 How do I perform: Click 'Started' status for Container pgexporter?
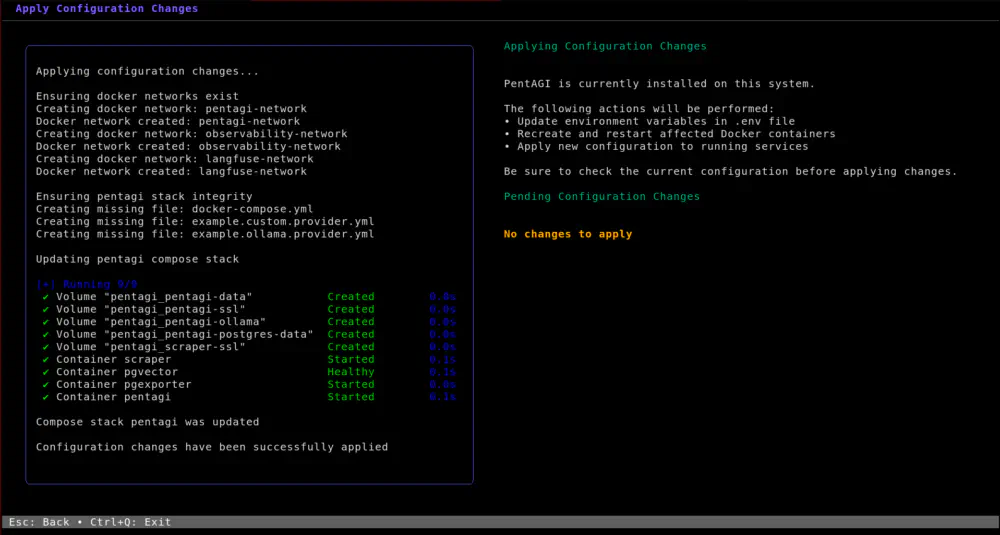[351, 385]
